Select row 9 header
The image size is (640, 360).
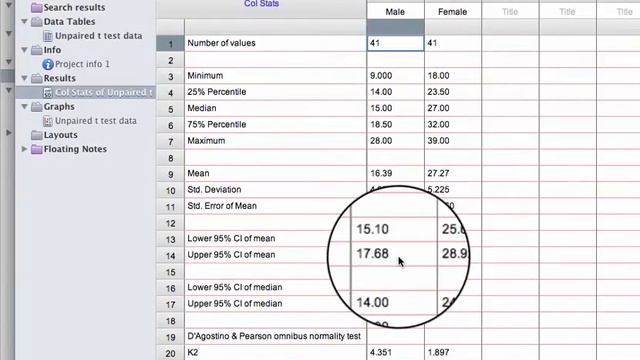coord(170,174)
